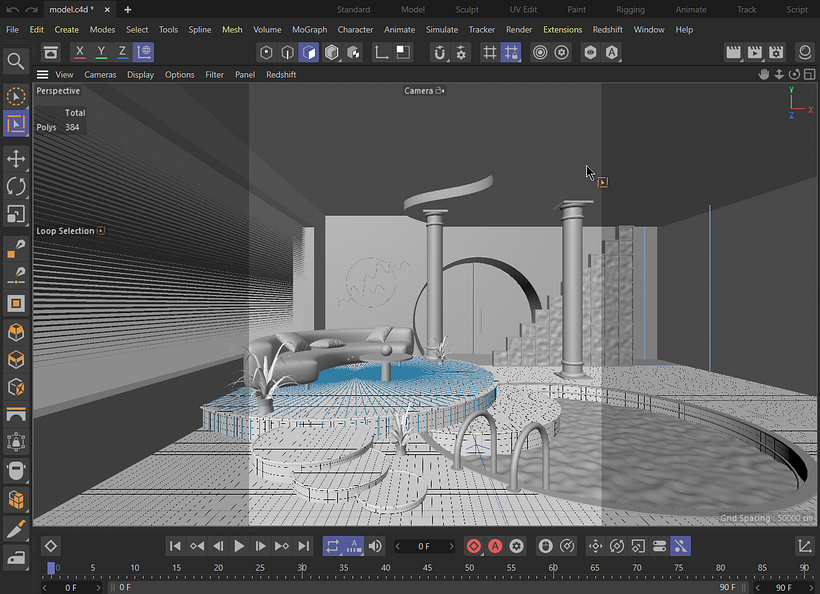This screenshot has width=820, height=594.
Task: Pick the Knife cut tool
Action: 16,530
